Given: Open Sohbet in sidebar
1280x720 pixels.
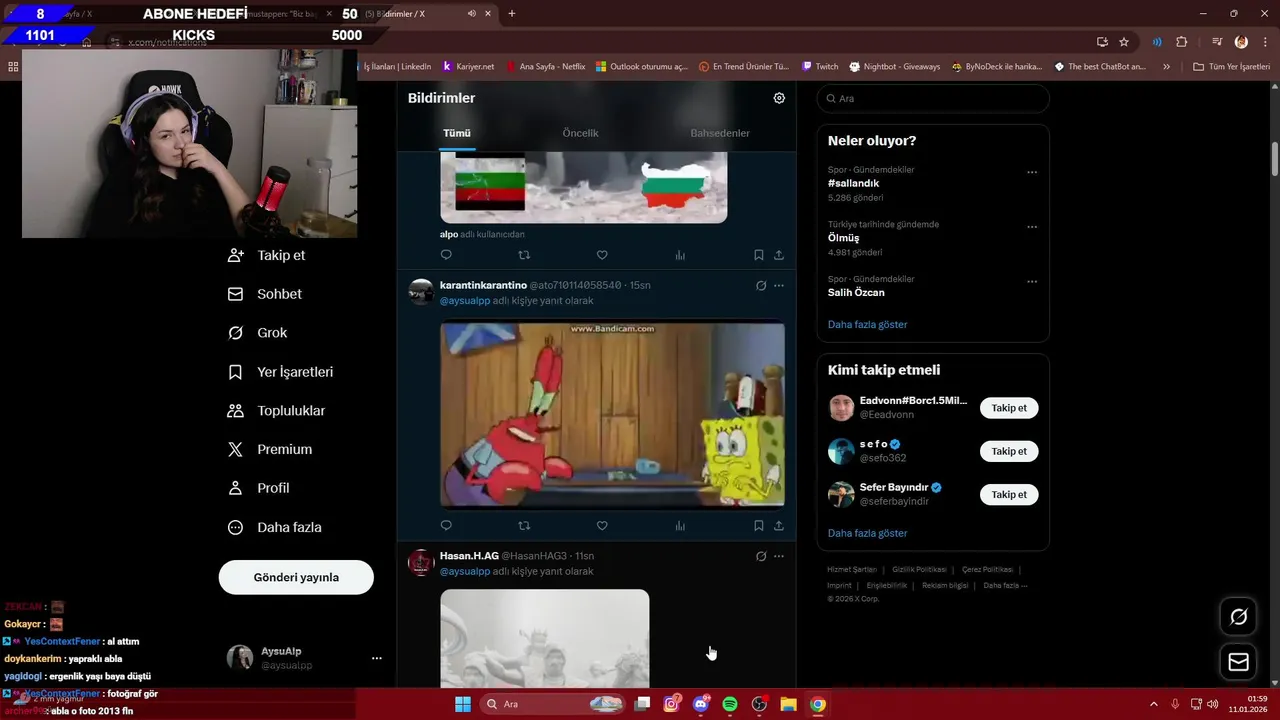Looking at the screenshot, I should (265, 294).
